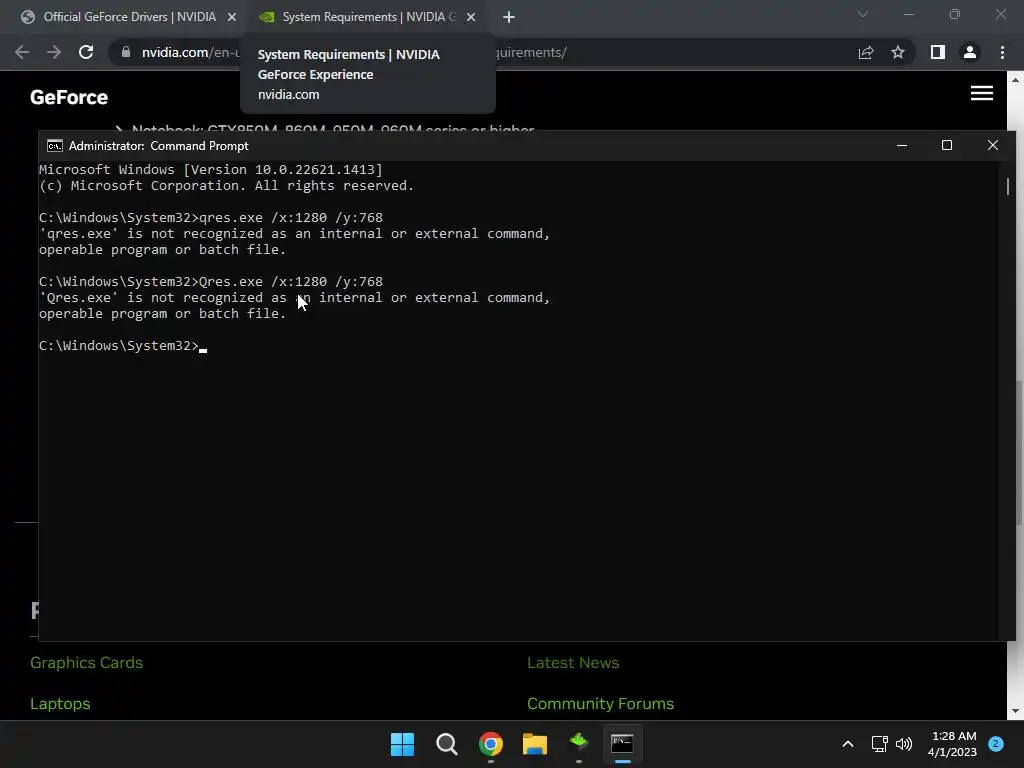Bookmark this page with star

click(x=898, y=52)
